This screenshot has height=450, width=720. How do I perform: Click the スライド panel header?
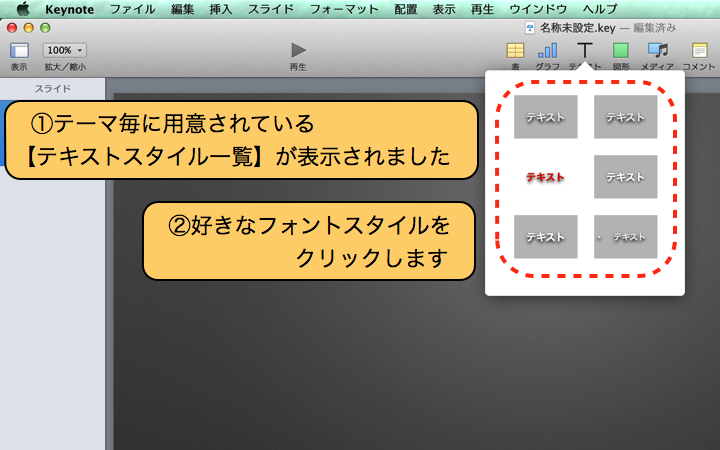53,89
